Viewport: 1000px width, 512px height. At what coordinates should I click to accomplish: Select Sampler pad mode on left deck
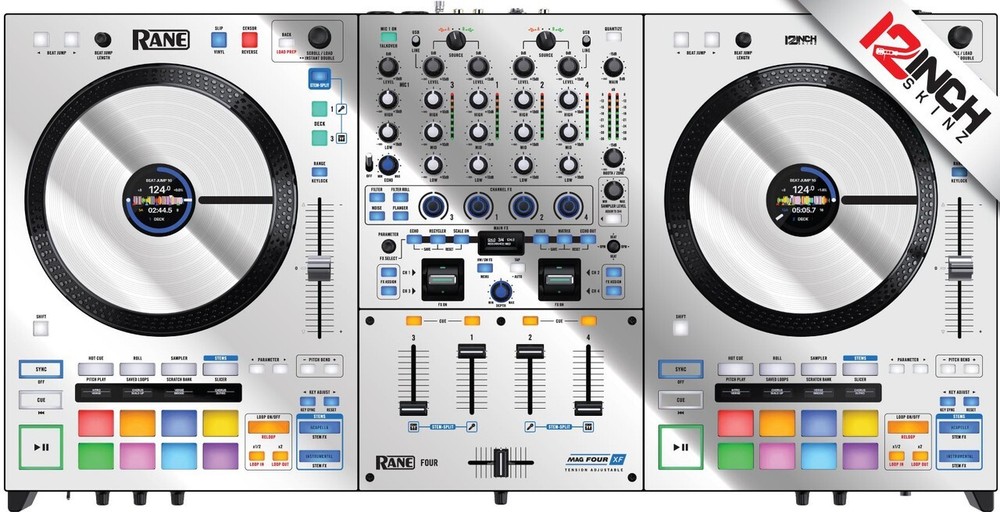[x=179, y=369]
